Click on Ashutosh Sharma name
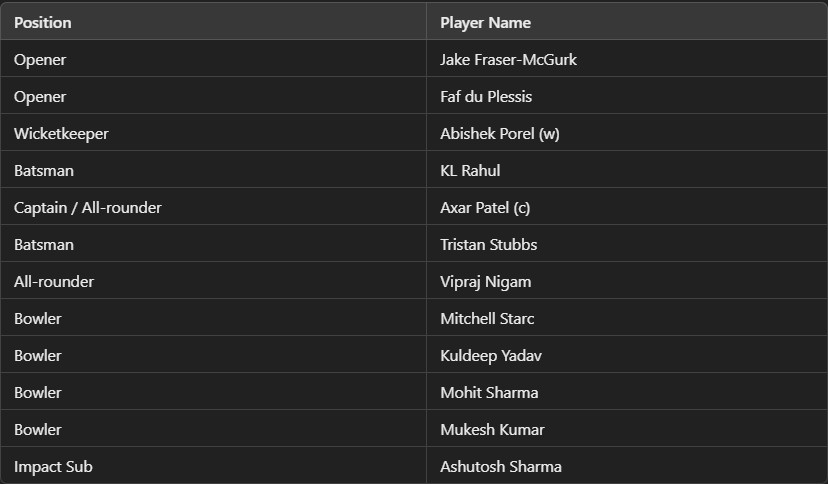 501,466
